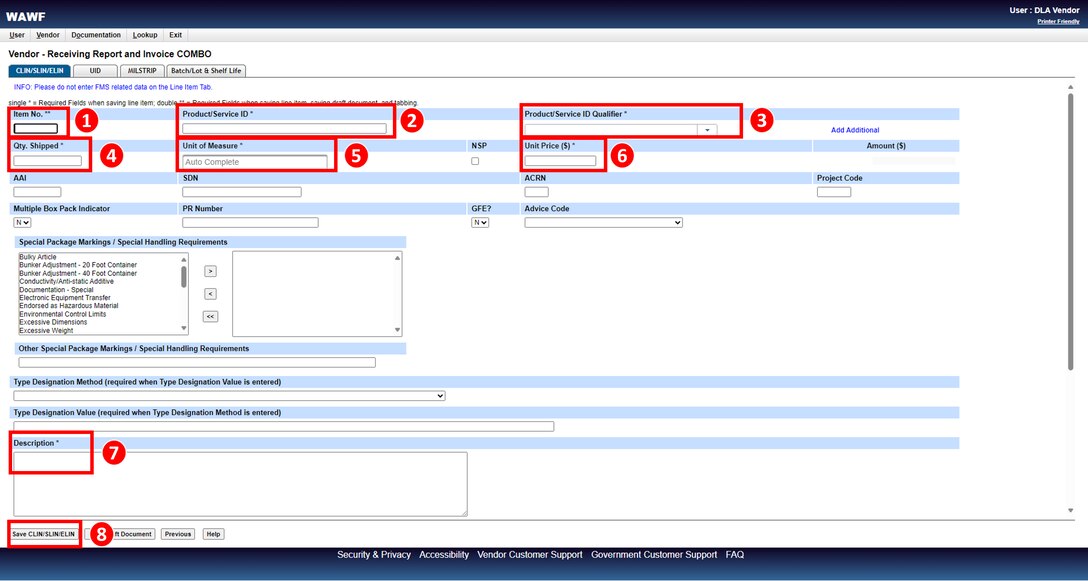This screenshot has height=581, width=1088.
Task: Open the FAQ footer link
Action: (735, 555)
